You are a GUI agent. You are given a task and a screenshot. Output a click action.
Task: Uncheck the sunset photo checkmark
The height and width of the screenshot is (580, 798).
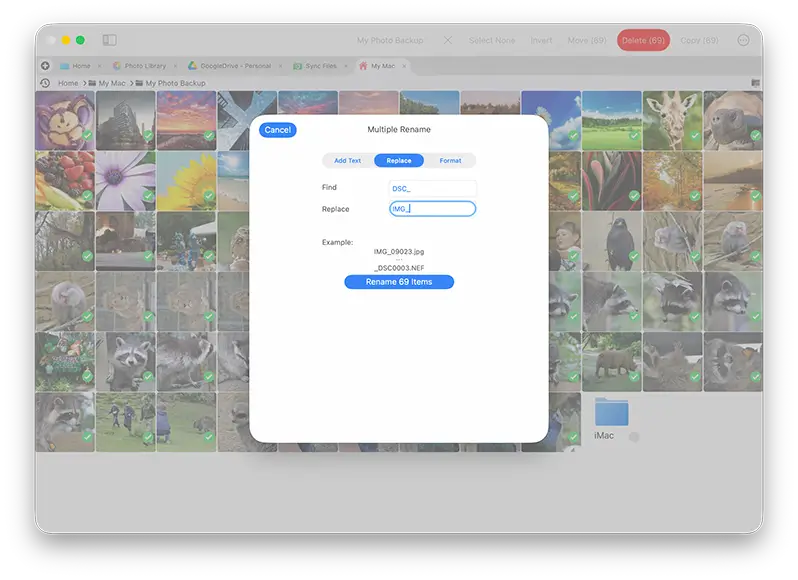point(209,135)
